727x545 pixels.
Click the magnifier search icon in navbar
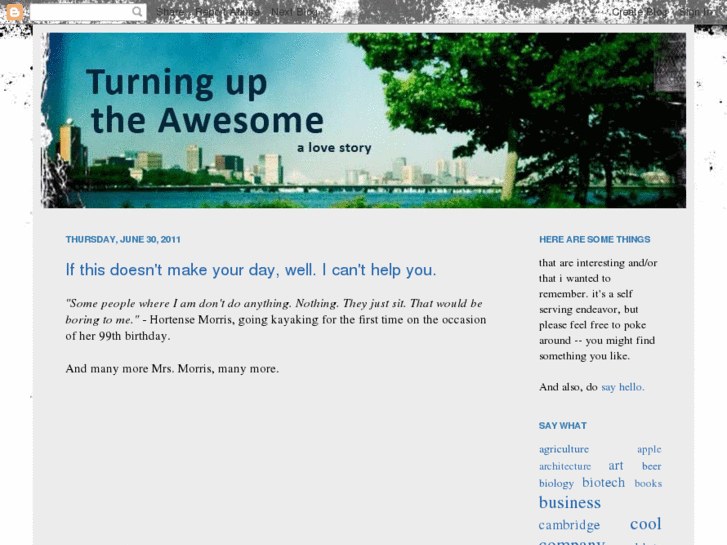137,12
